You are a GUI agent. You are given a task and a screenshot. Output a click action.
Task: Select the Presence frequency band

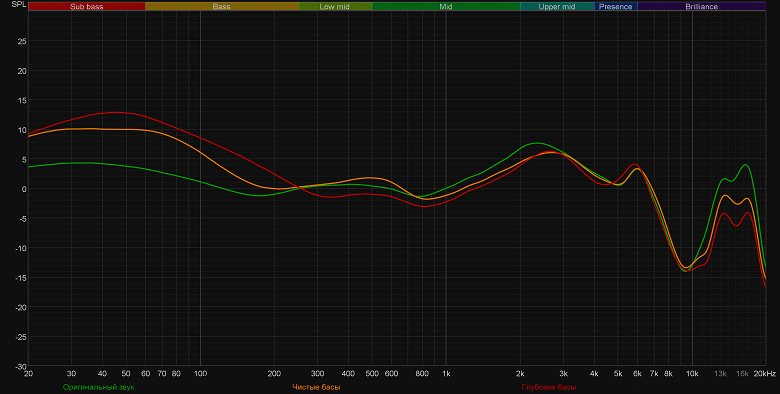point(616,6)
